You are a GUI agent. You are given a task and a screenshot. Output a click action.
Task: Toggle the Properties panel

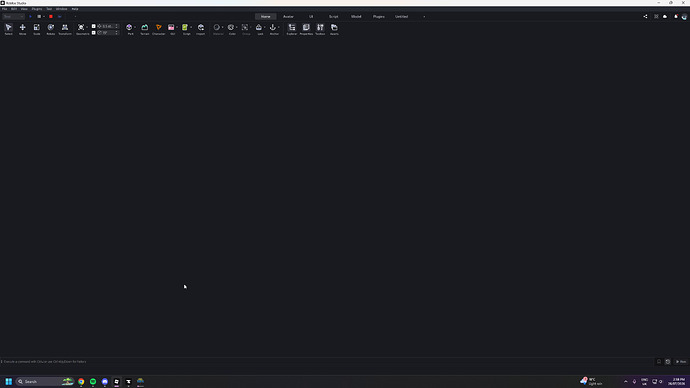[306, 29]
